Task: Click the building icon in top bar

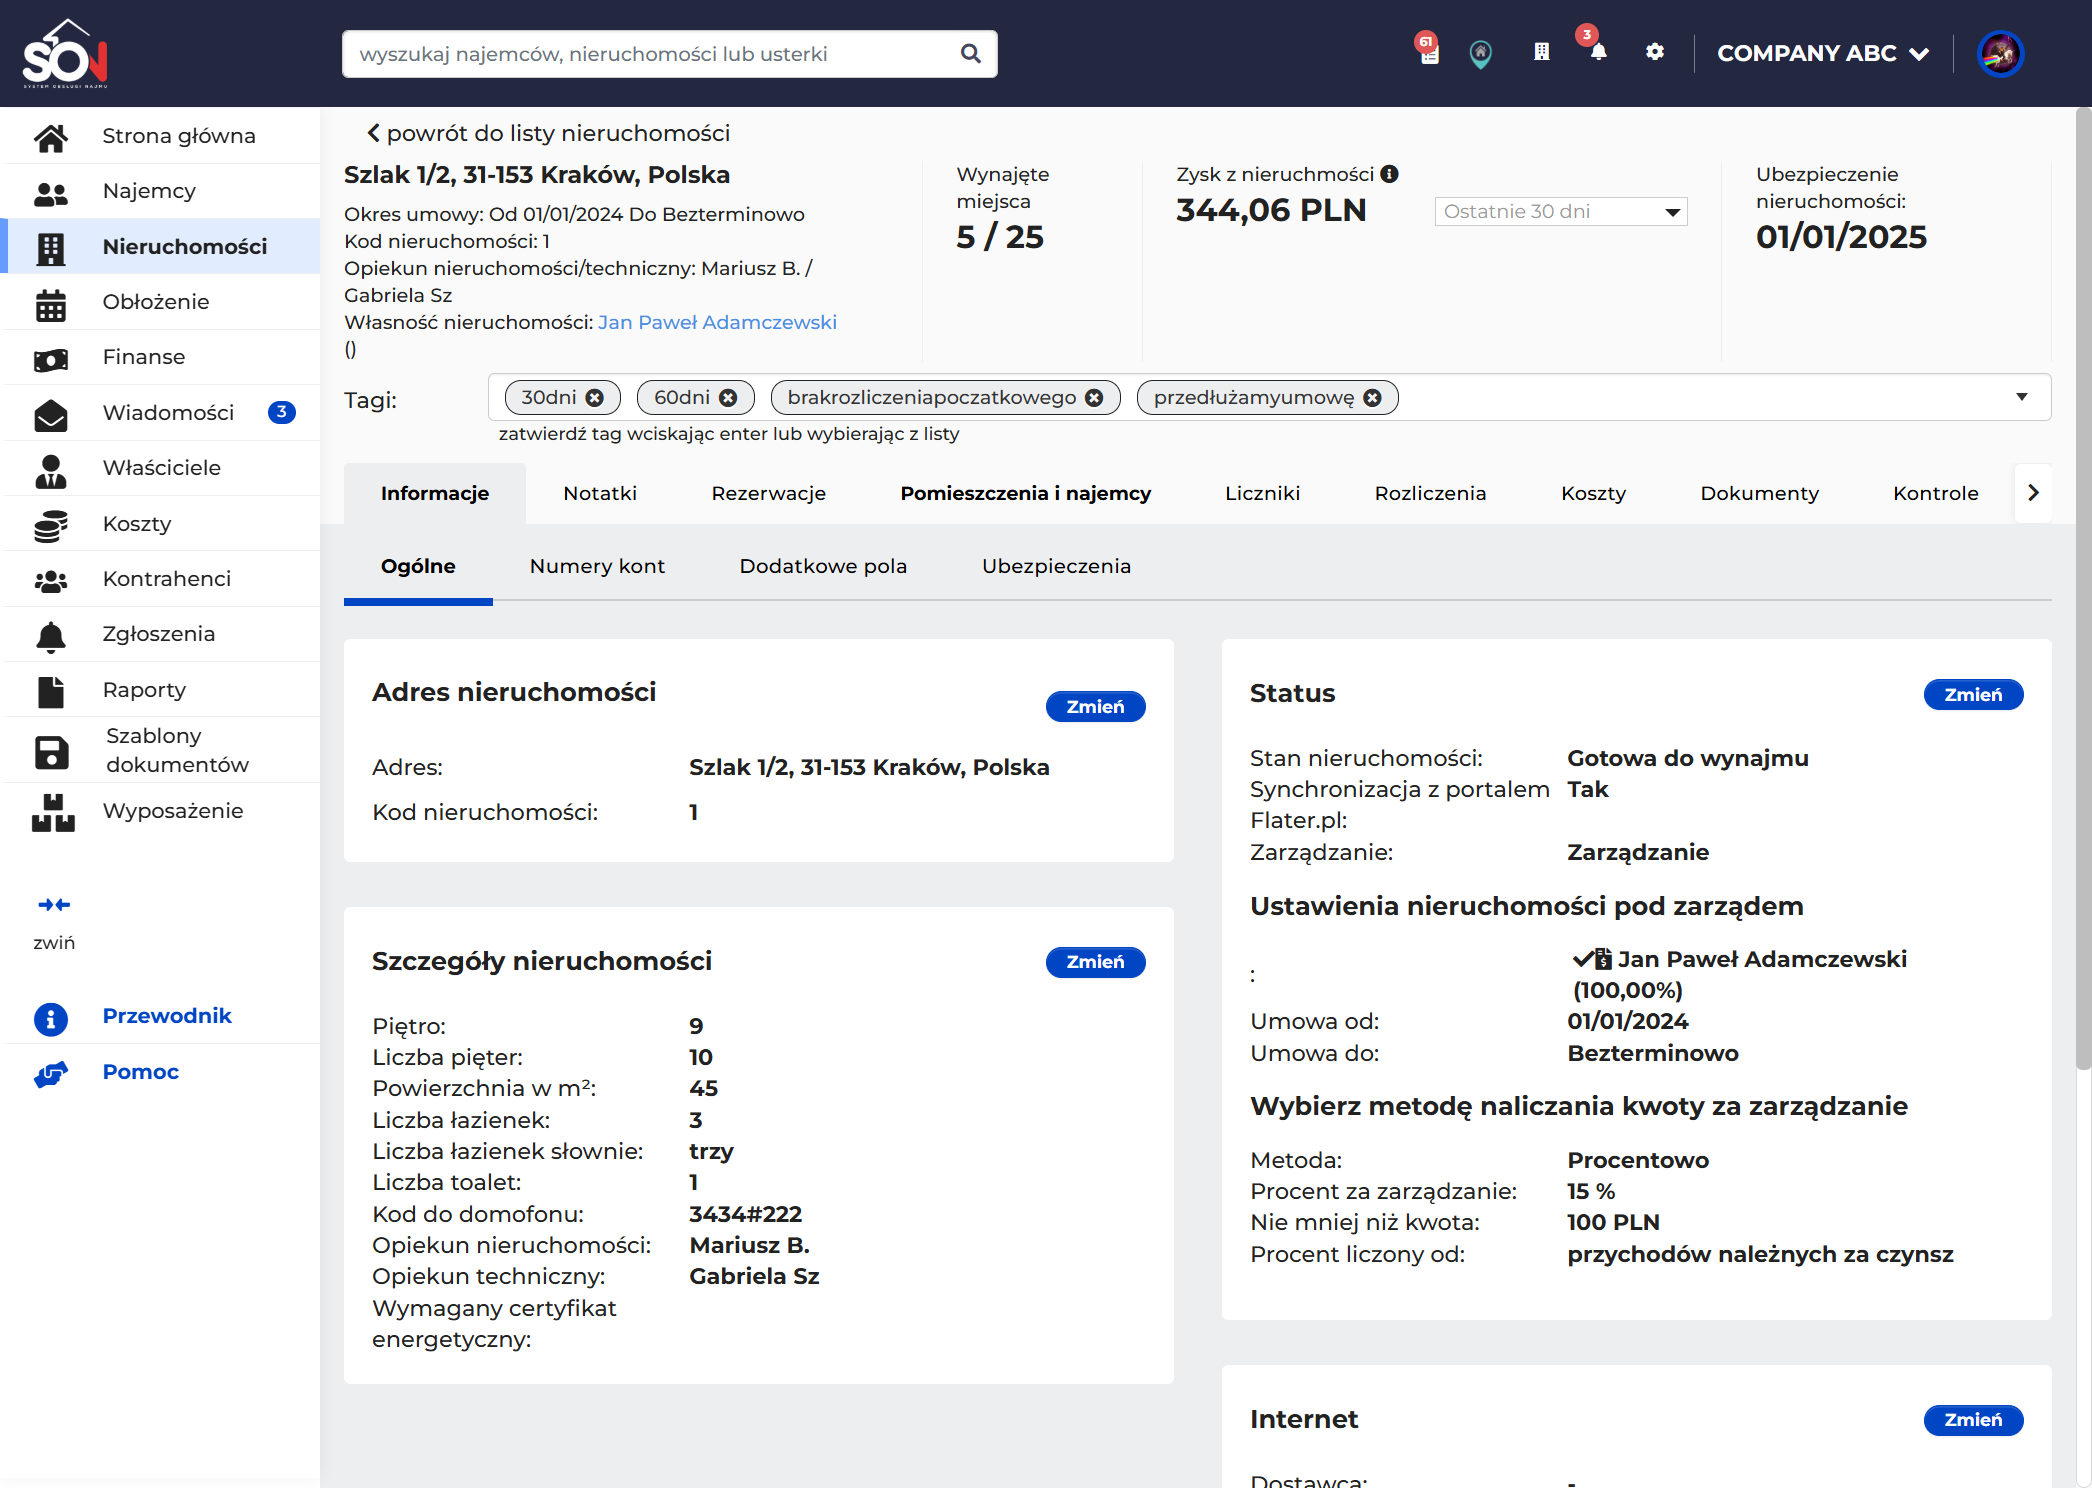Action: pyautogui.click(x=1542, y=52)
